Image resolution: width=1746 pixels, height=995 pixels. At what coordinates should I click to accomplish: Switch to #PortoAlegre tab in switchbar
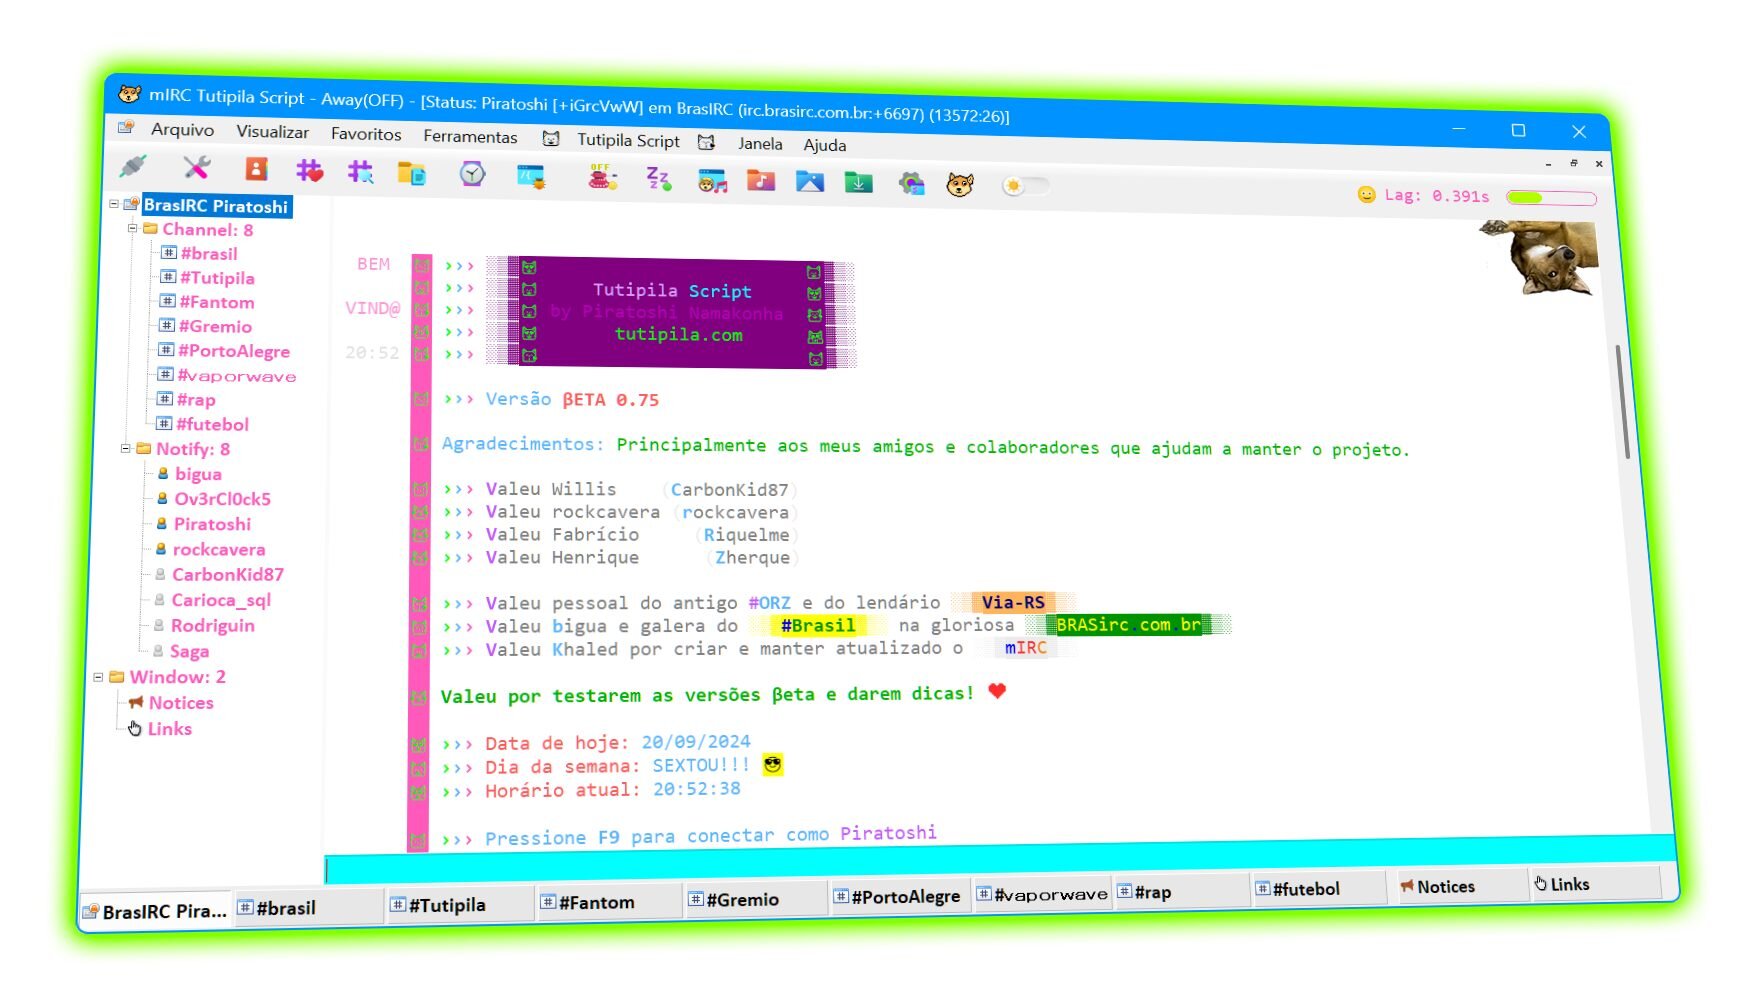pyautogui.click(x=899, y=896)
